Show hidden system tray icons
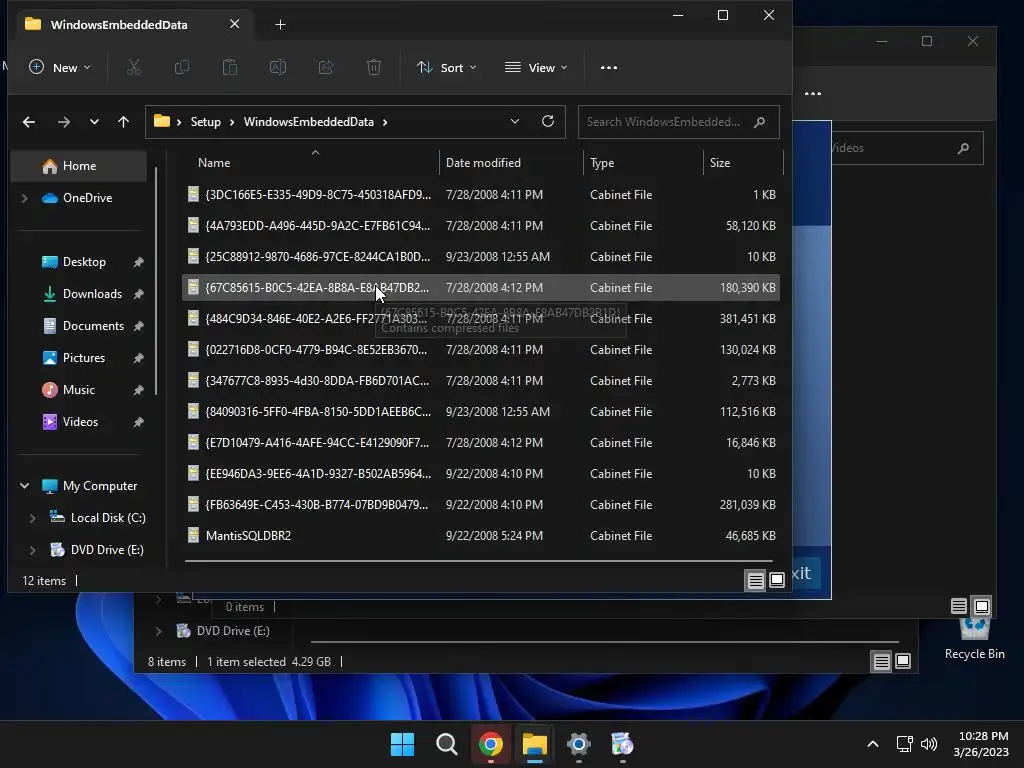Viewport: 1024px width, 768px height. [872, 744]
